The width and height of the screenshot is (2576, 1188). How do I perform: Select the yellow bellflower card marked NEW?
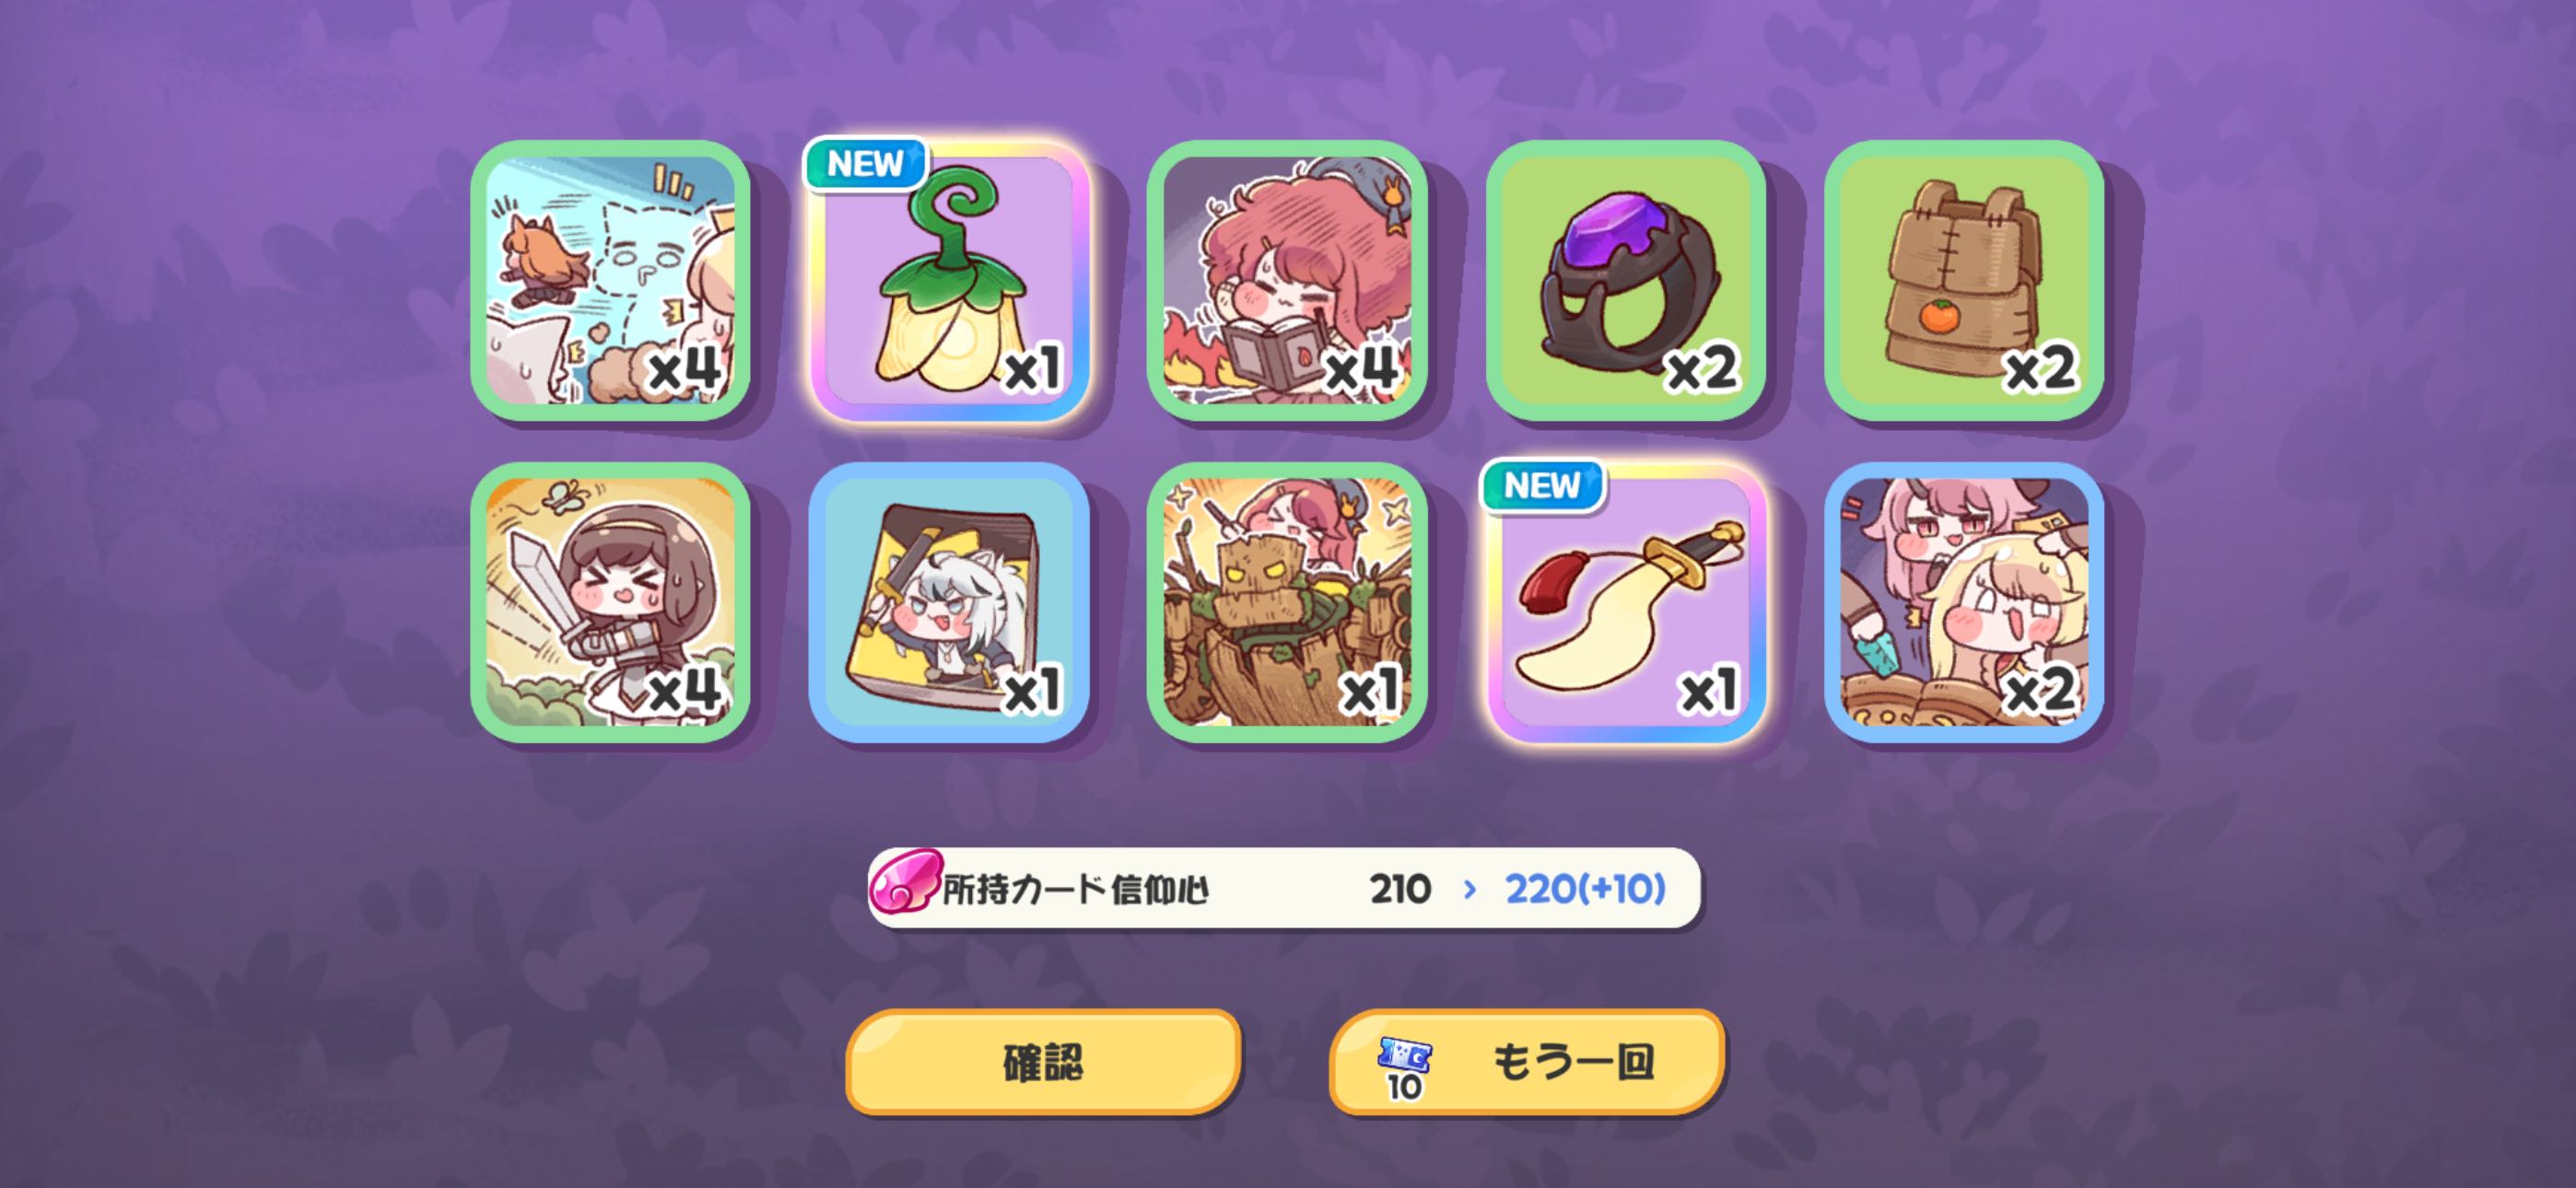[x=949, y=280]
